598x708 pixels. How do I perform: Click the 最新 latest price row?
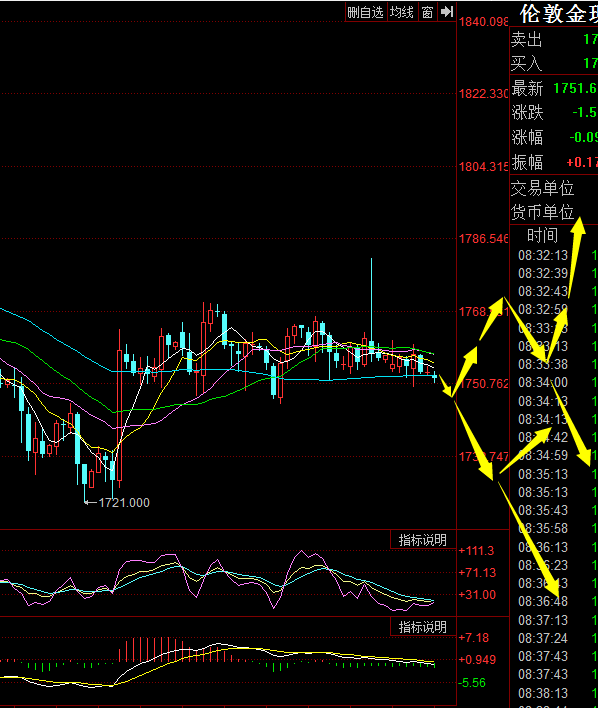click(x=554, y=88)
